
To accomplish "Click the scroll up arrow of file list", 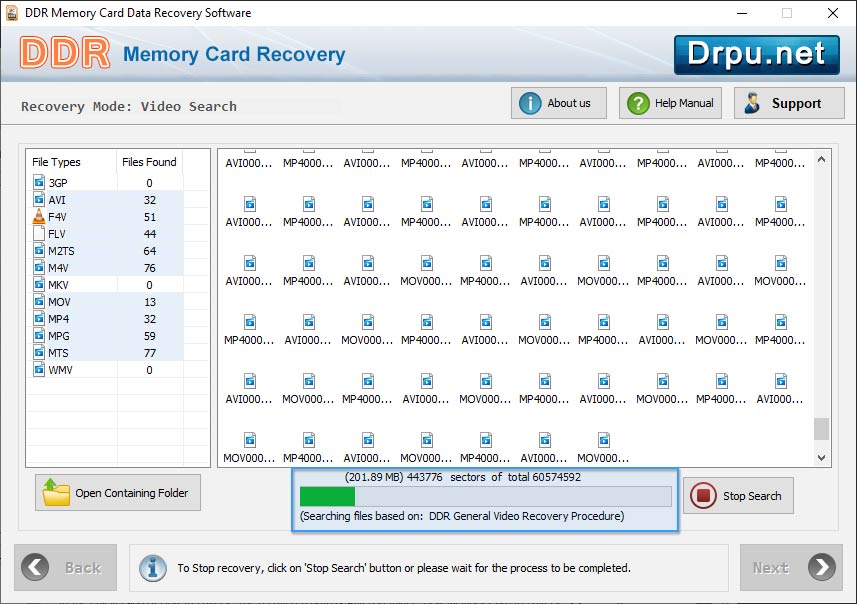I will pos(821,159).
